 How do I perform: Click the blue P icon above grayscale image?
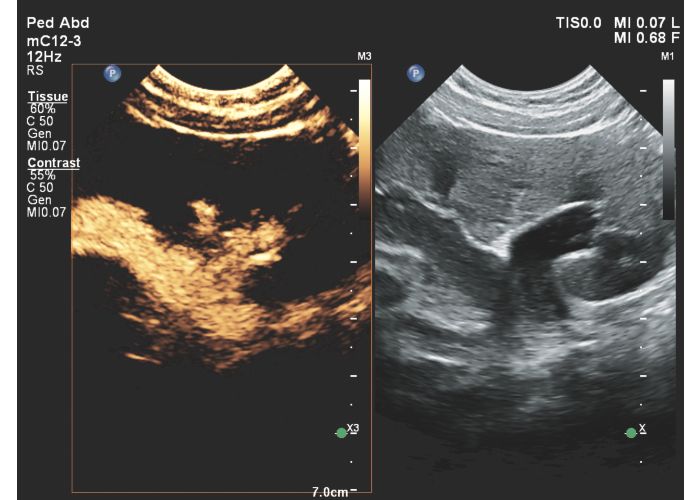click(x=415, y=73)
